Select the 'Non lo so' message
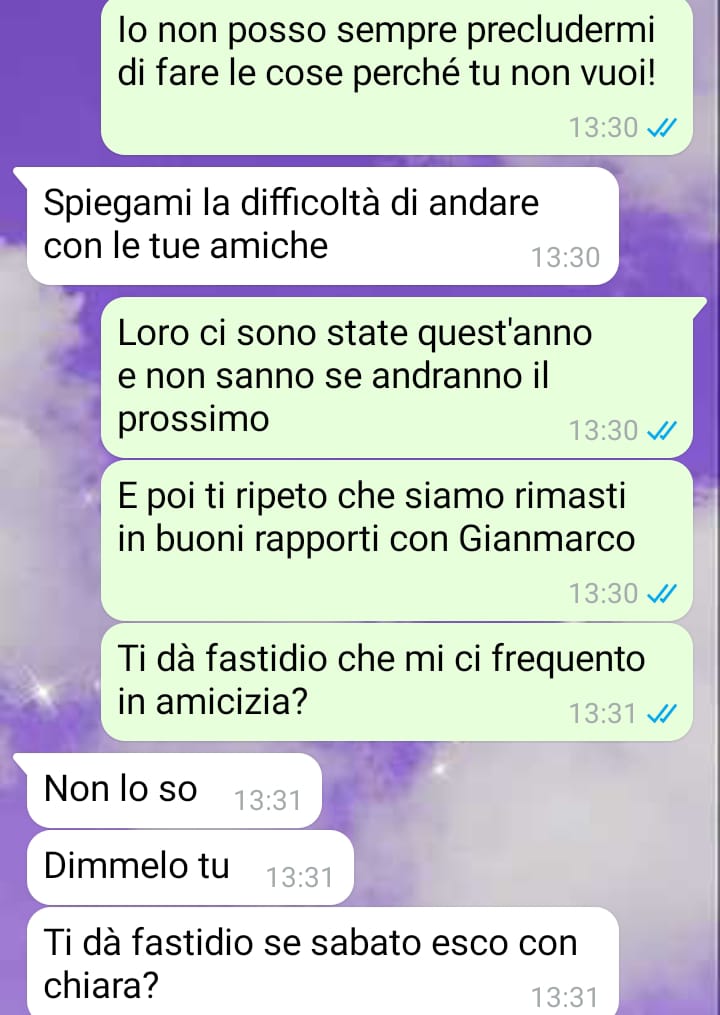720x1015 pixels. (174, 790)
